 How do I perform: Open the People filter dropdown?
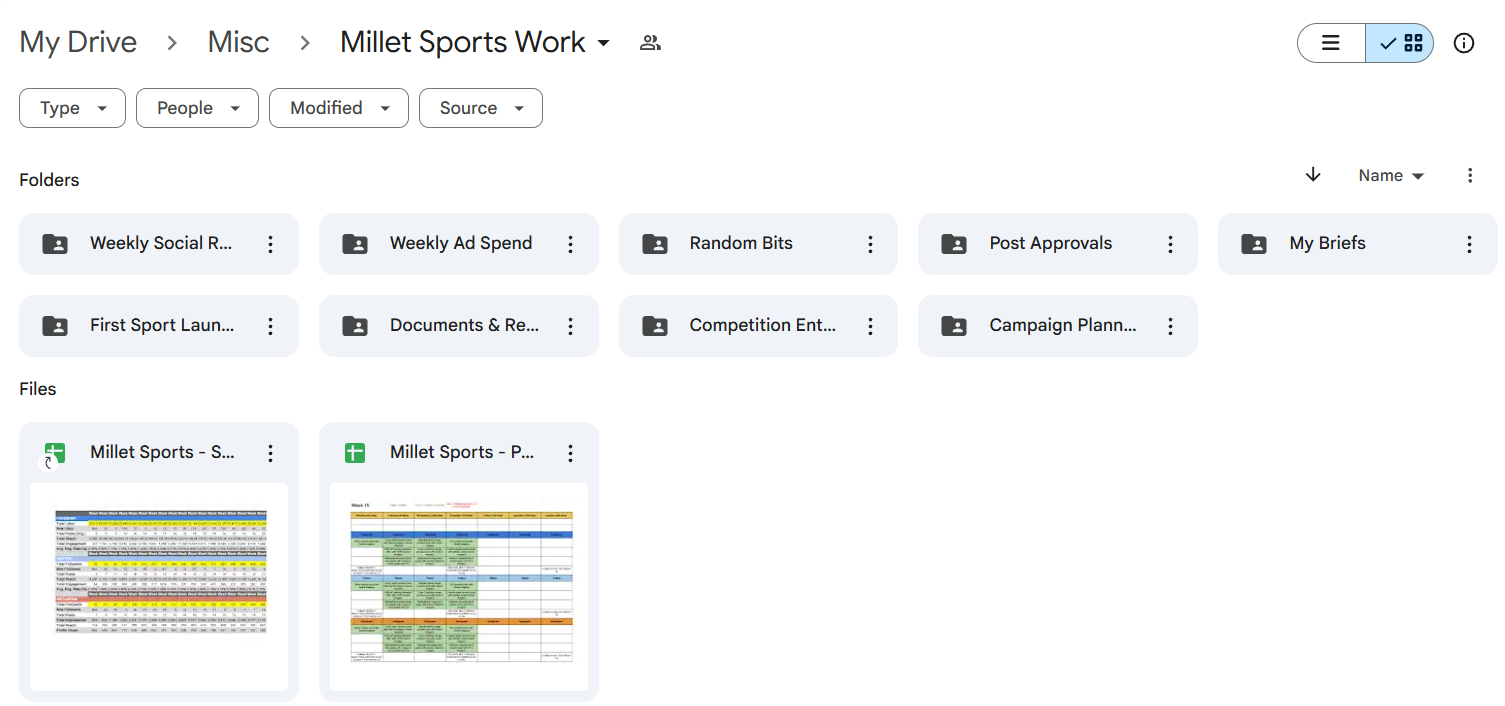(x=197, y=108)
